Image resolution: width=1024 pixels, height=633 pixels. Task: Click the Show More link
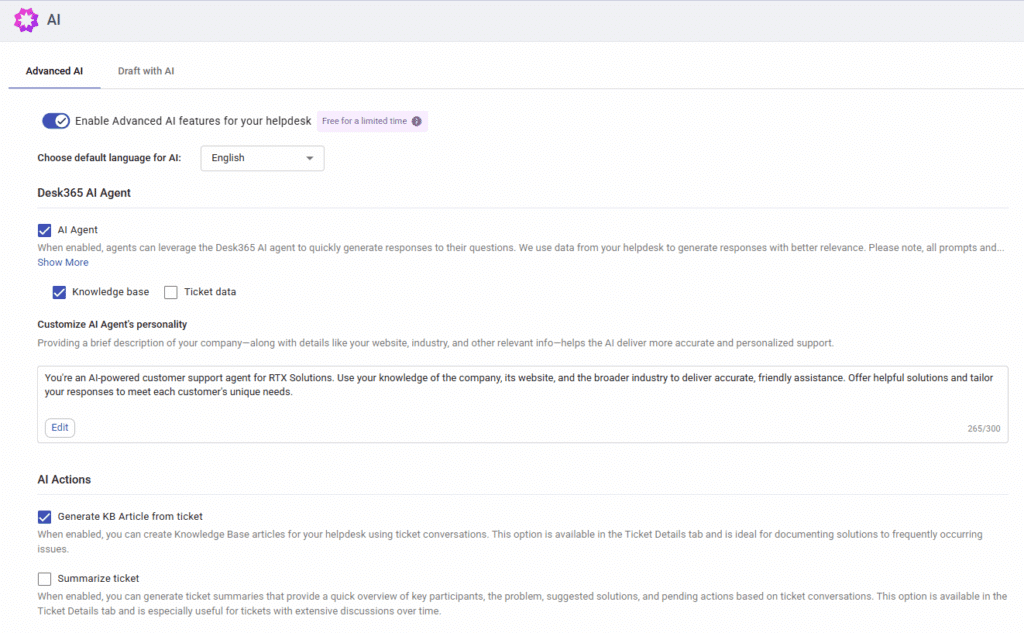[x=62, y=261]
